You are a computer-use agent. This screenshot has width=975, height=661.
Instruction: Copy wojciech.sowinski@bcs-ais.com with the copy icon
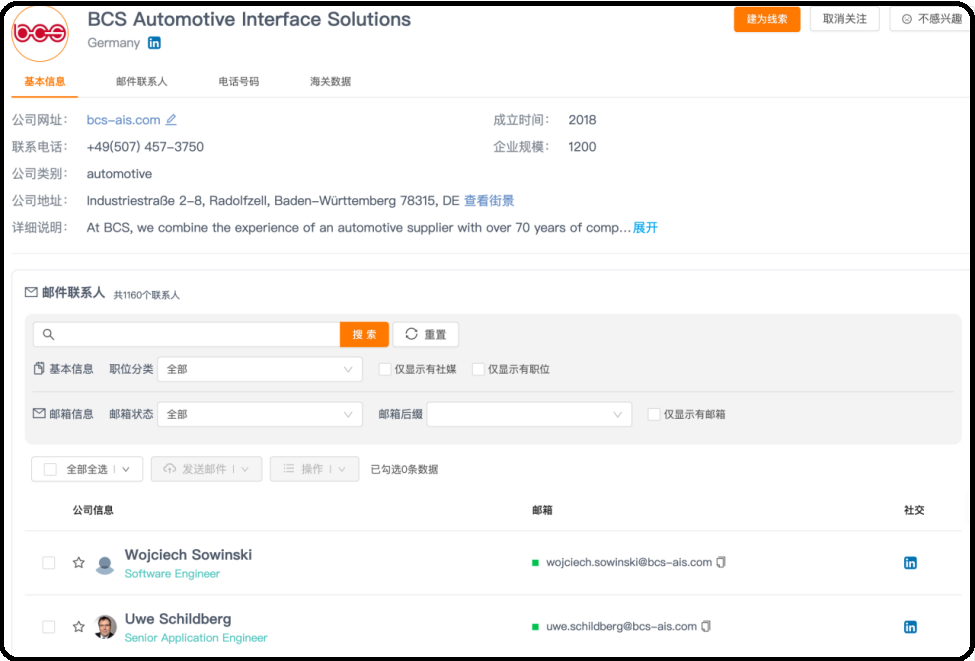721,562
